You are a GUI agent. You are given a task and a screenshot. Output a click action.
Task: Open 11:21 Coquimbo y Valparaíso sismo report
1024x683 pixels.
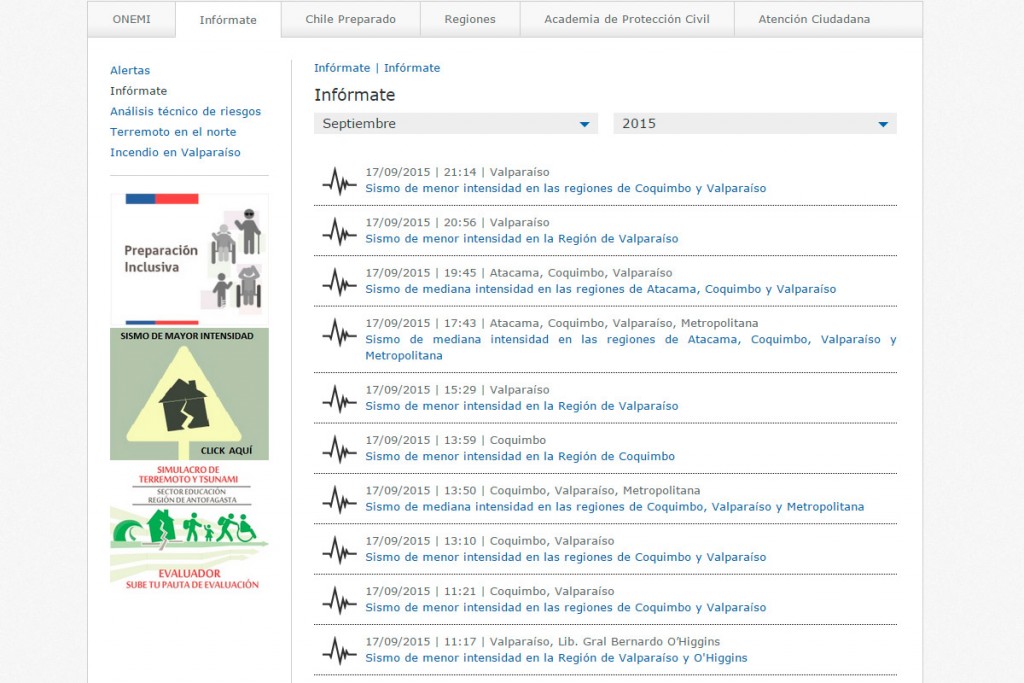[566, 608]
